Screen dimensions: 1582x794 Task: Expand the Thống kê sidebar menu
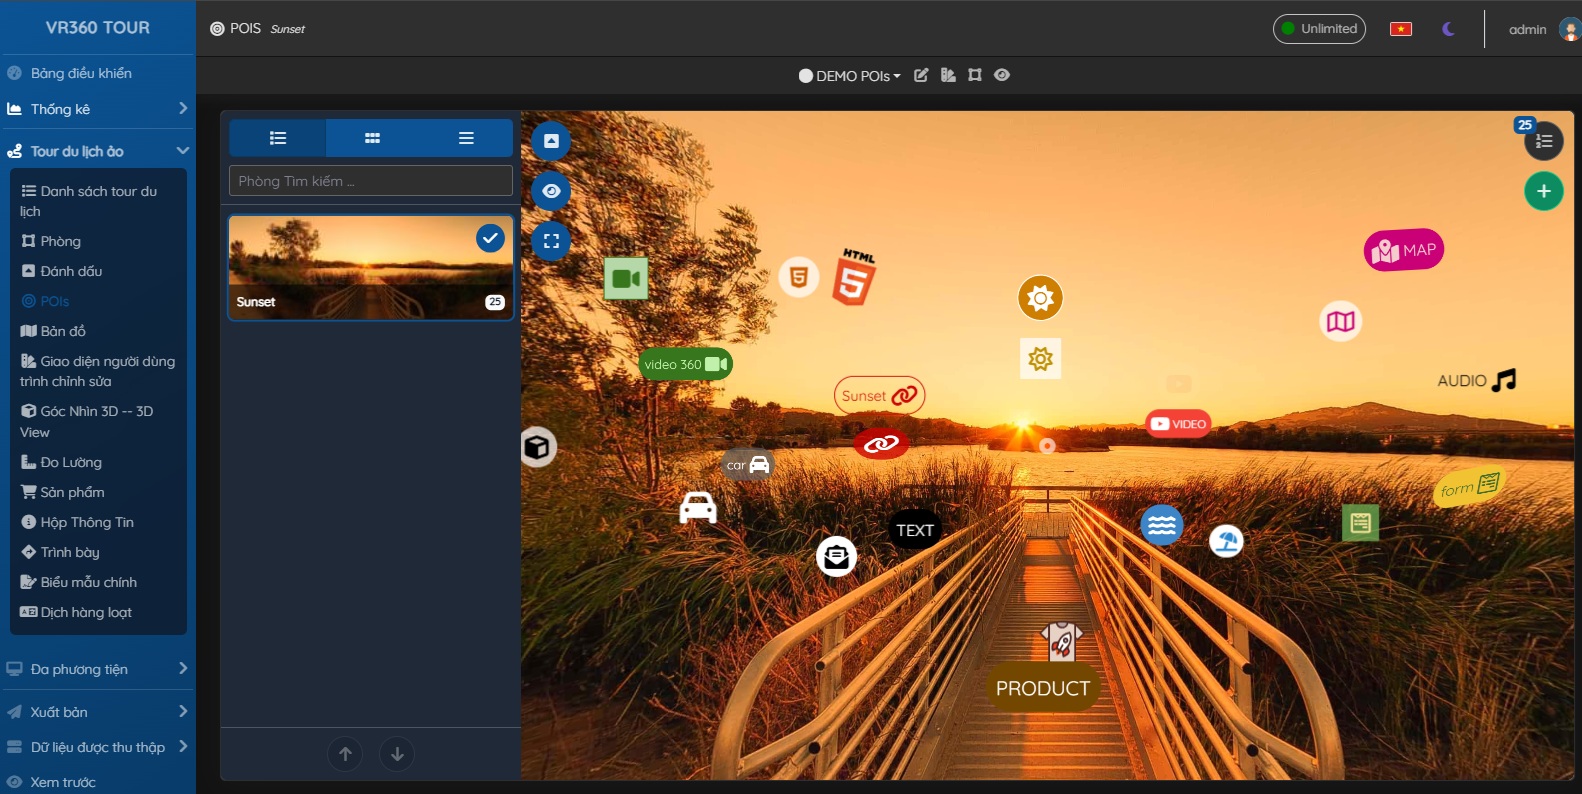click(97, 109)
